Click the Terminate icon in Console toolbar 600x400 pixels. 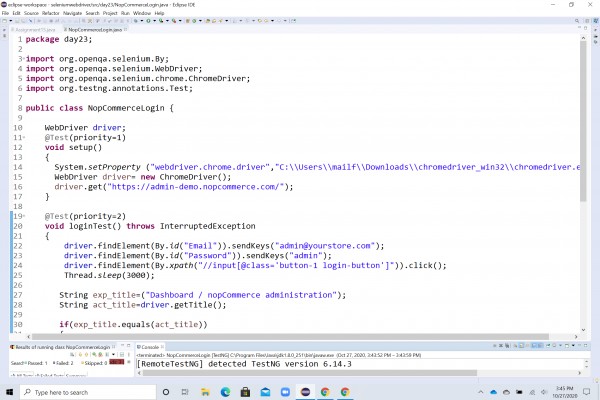pos(494,345)
